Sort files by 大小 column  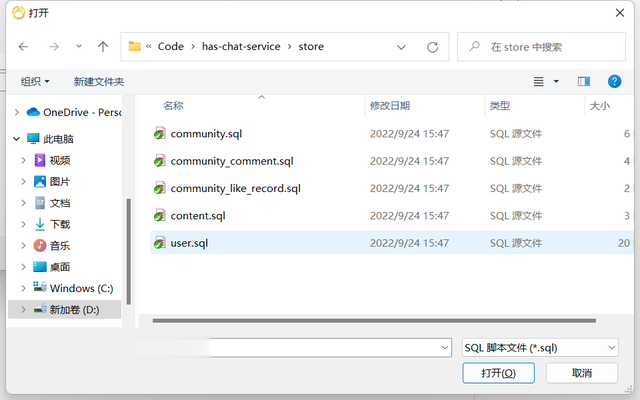tap(600, 106)
